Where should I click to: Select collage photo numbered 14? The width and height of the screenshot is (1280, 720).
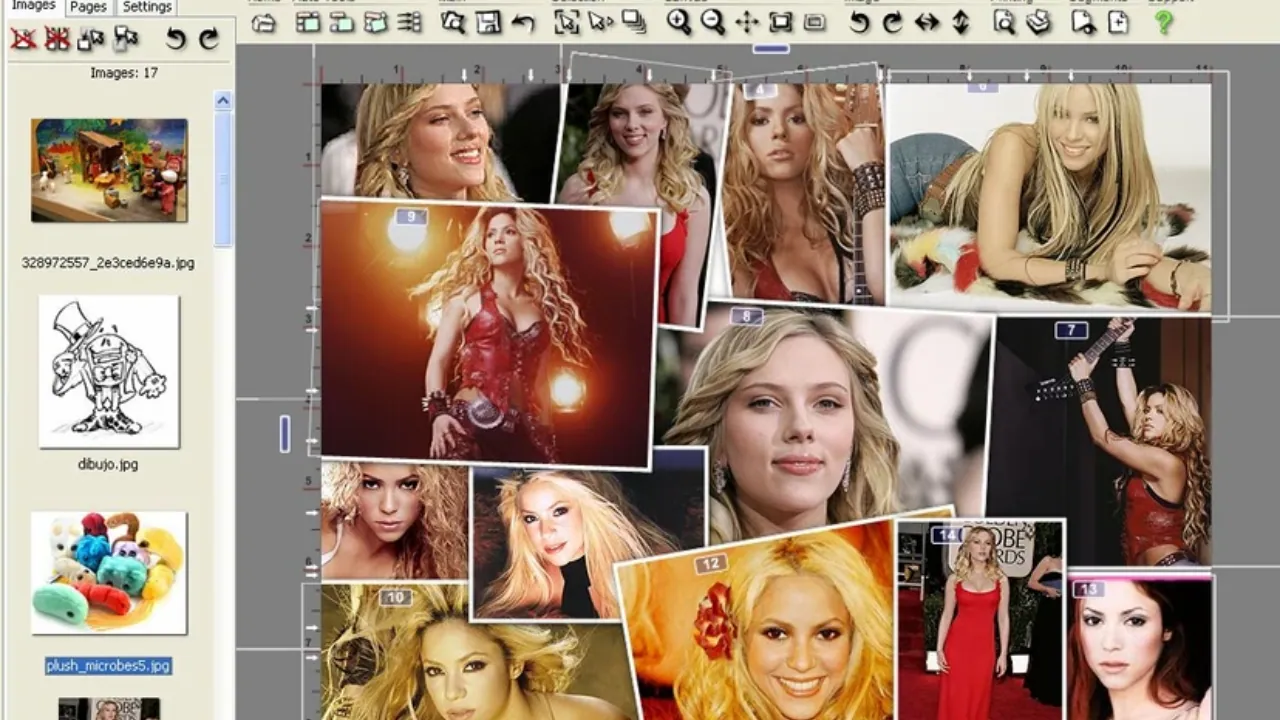[x=980, y=620]
